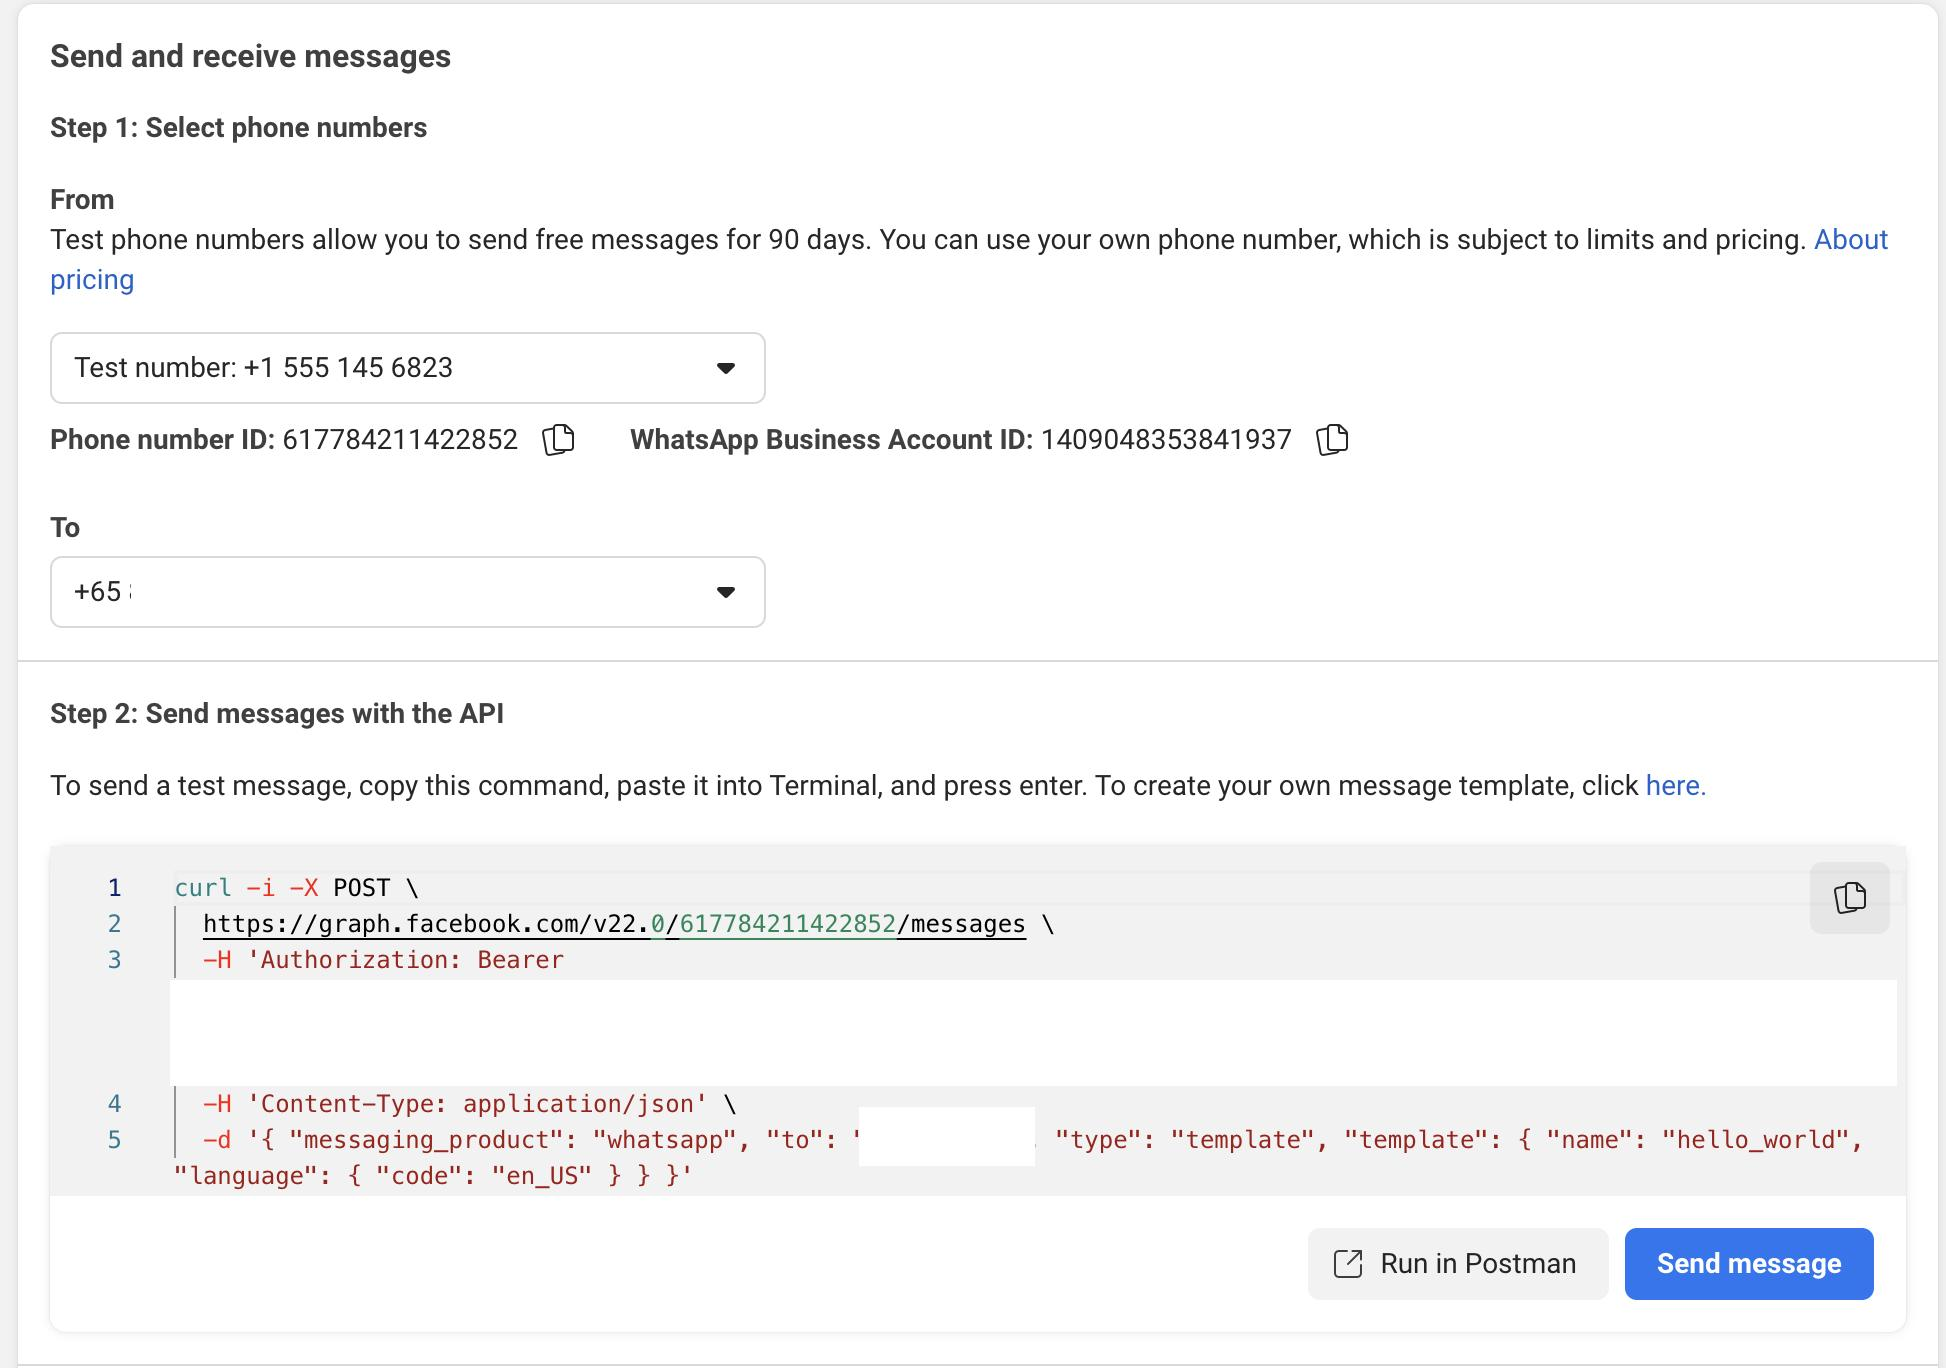1946x1368 pixels.
Task: Click the 'To' section label
Action: [65, 528]
